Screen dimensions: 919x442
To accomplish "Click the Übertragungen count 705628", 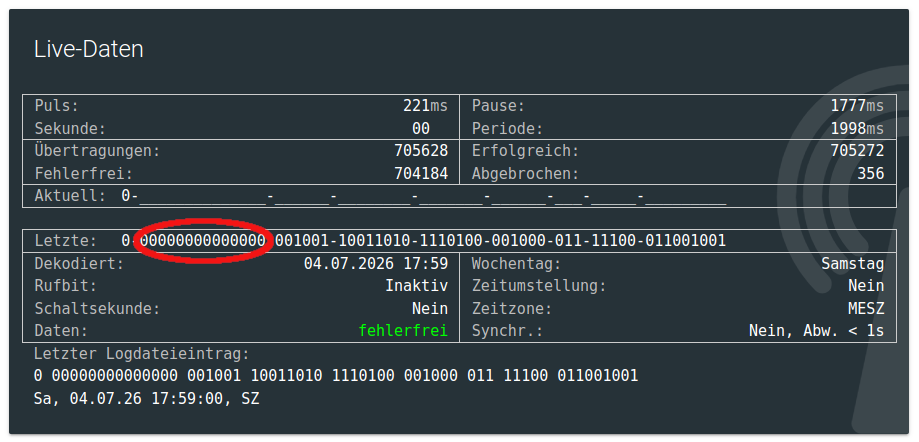I will coord(421,151).
